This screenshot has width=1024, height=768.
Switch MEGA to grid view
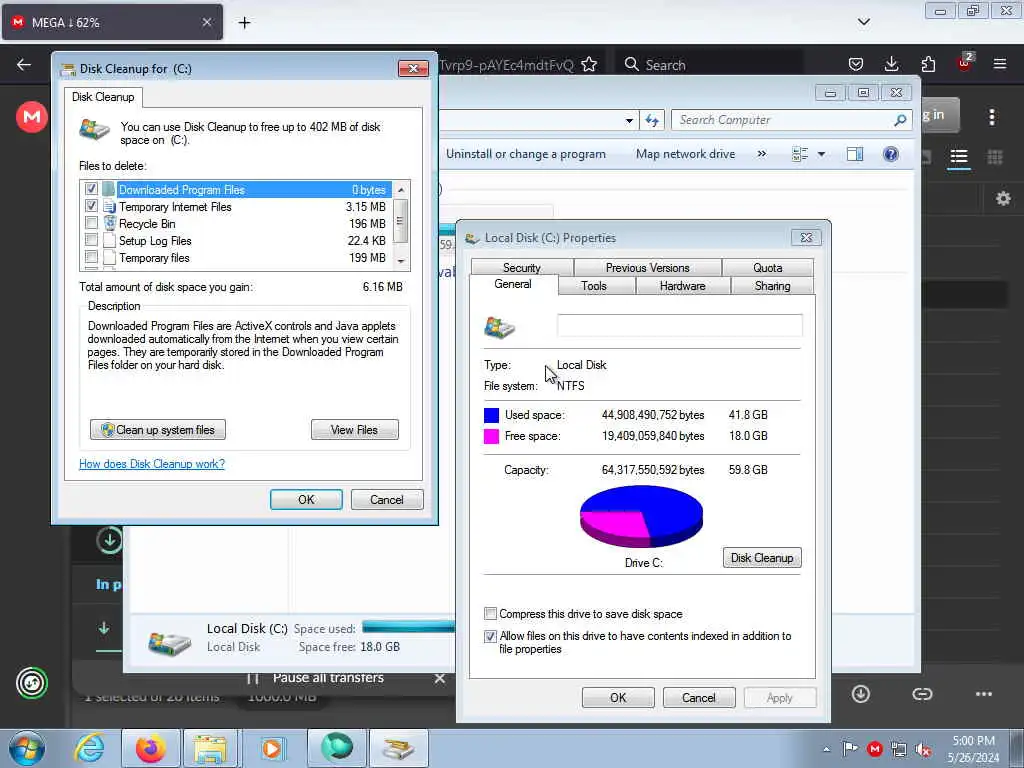(x=995, y=157)
